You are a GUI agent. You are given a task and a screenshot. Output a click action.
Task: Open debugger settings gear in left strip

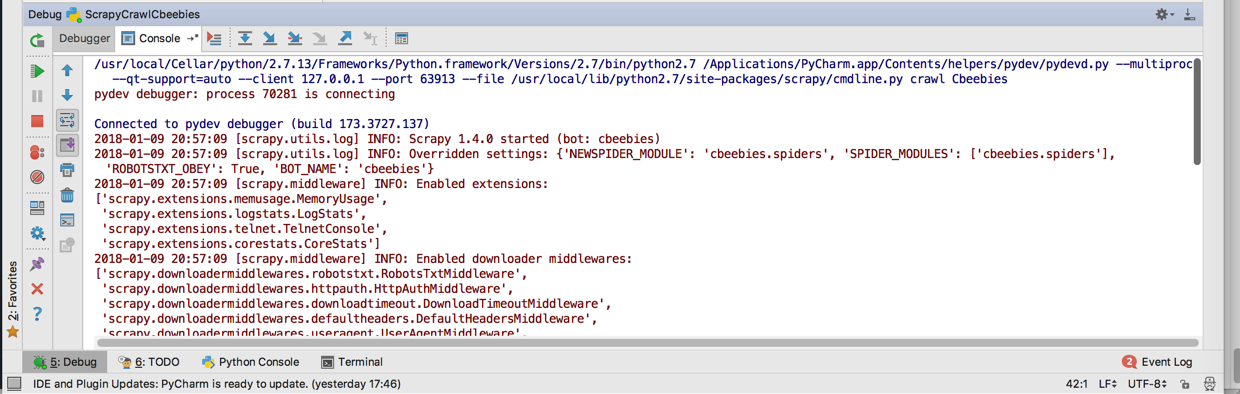click(x=37, y=233)
